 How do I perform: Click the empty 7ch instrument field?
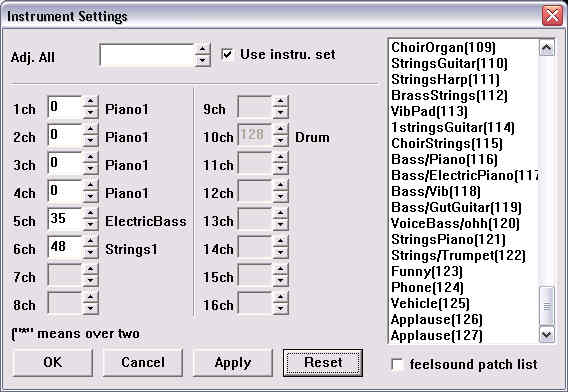(x=65, y=274)
